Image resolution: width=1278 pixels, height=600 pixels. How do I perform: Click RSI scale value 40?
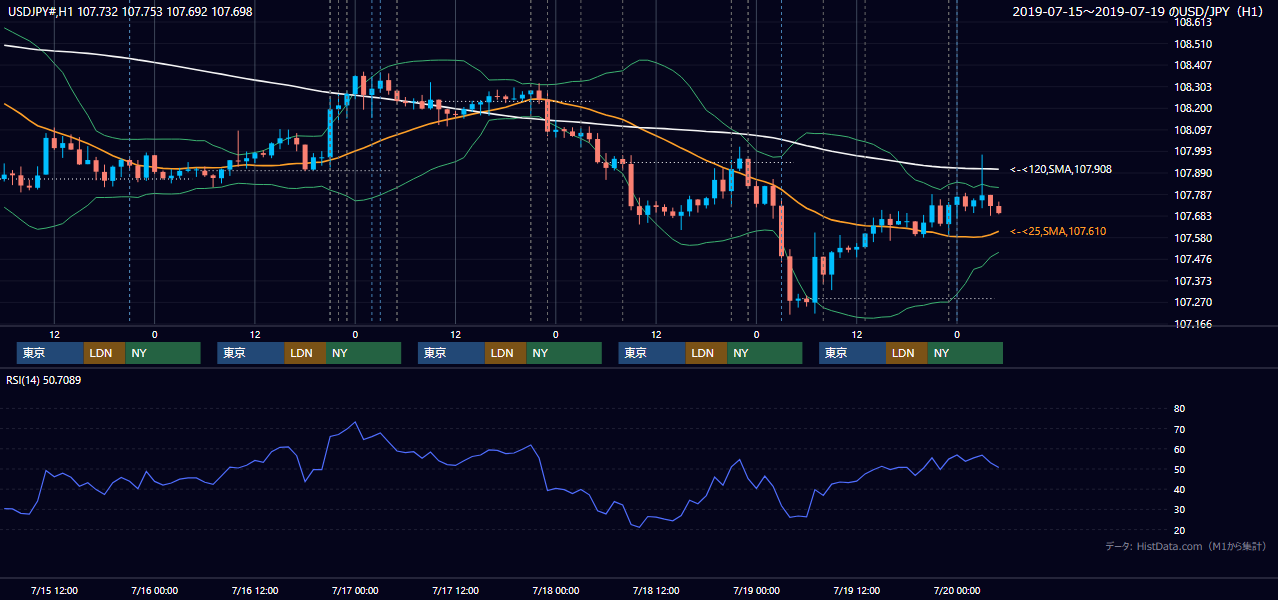1179,490
